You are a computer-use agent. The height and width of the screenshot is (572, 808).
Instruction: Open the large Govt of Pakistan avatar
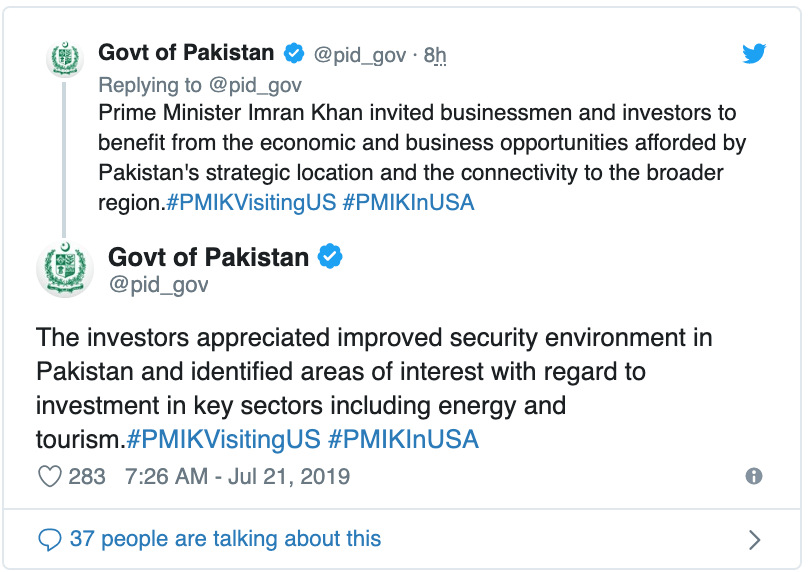(x=64, y=268)
